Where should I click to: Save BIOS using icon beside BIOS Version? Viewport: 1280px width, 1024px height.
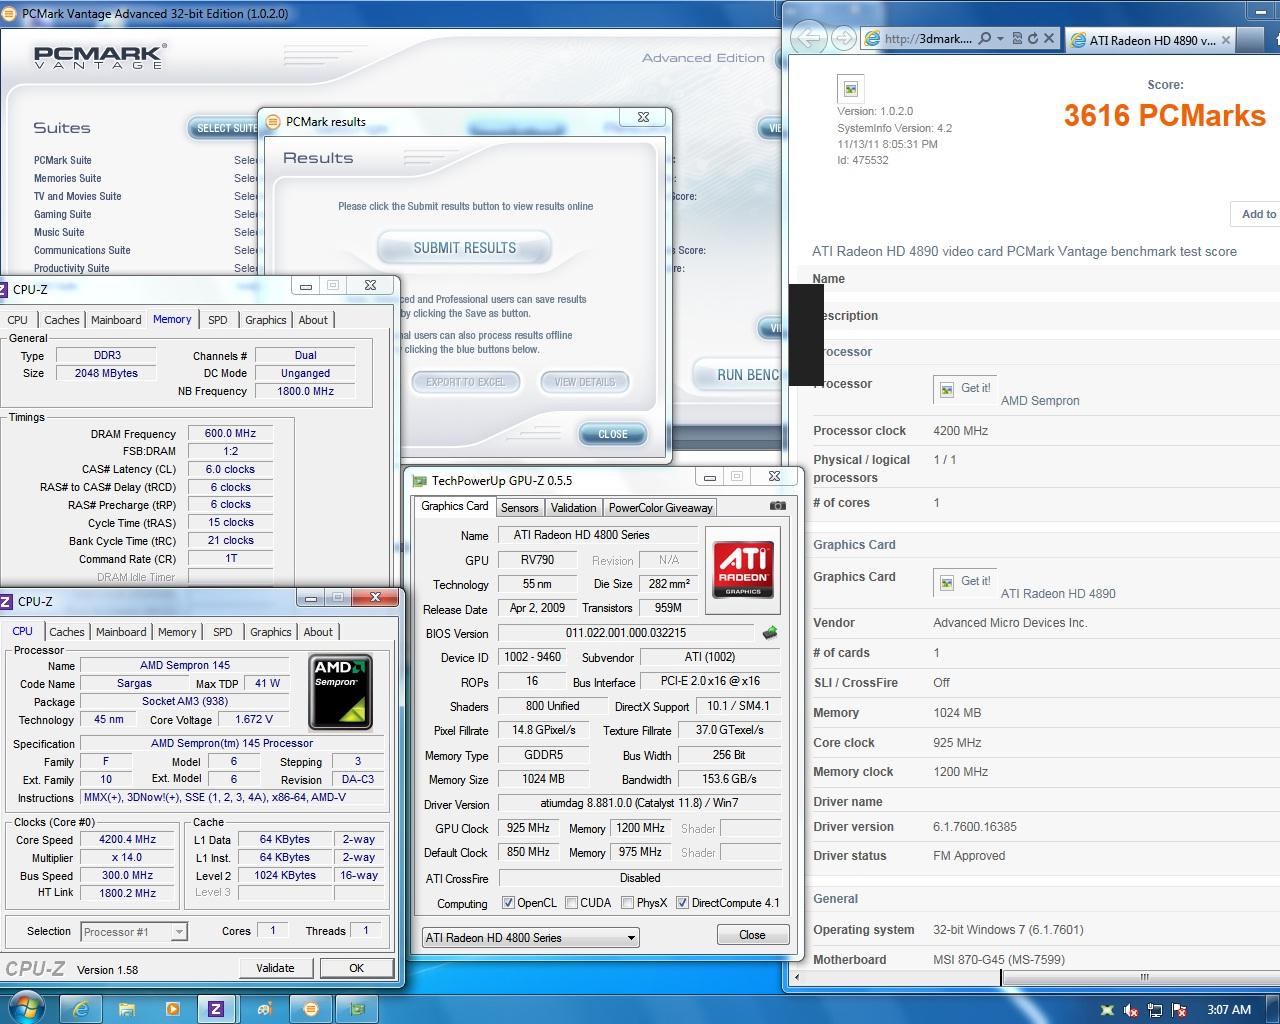point(769,633)
